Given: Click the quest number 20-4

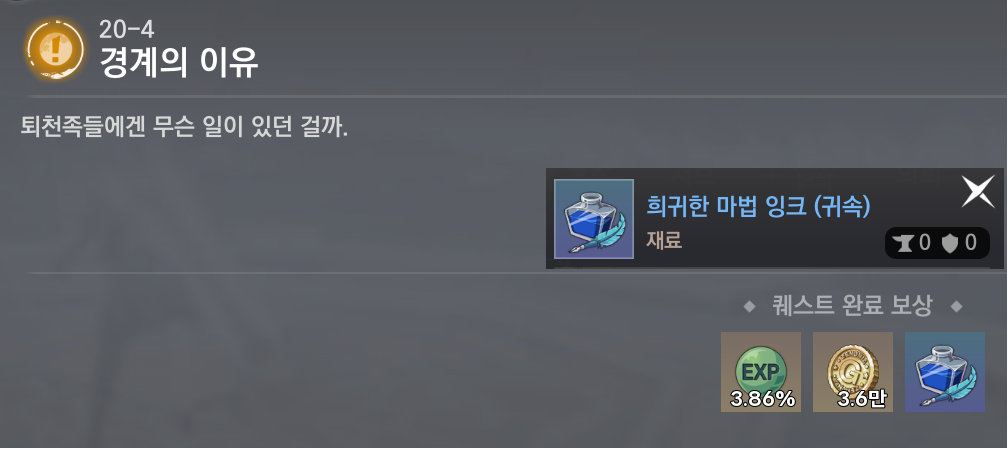Looking at the screenshot, I should (127, 29).
